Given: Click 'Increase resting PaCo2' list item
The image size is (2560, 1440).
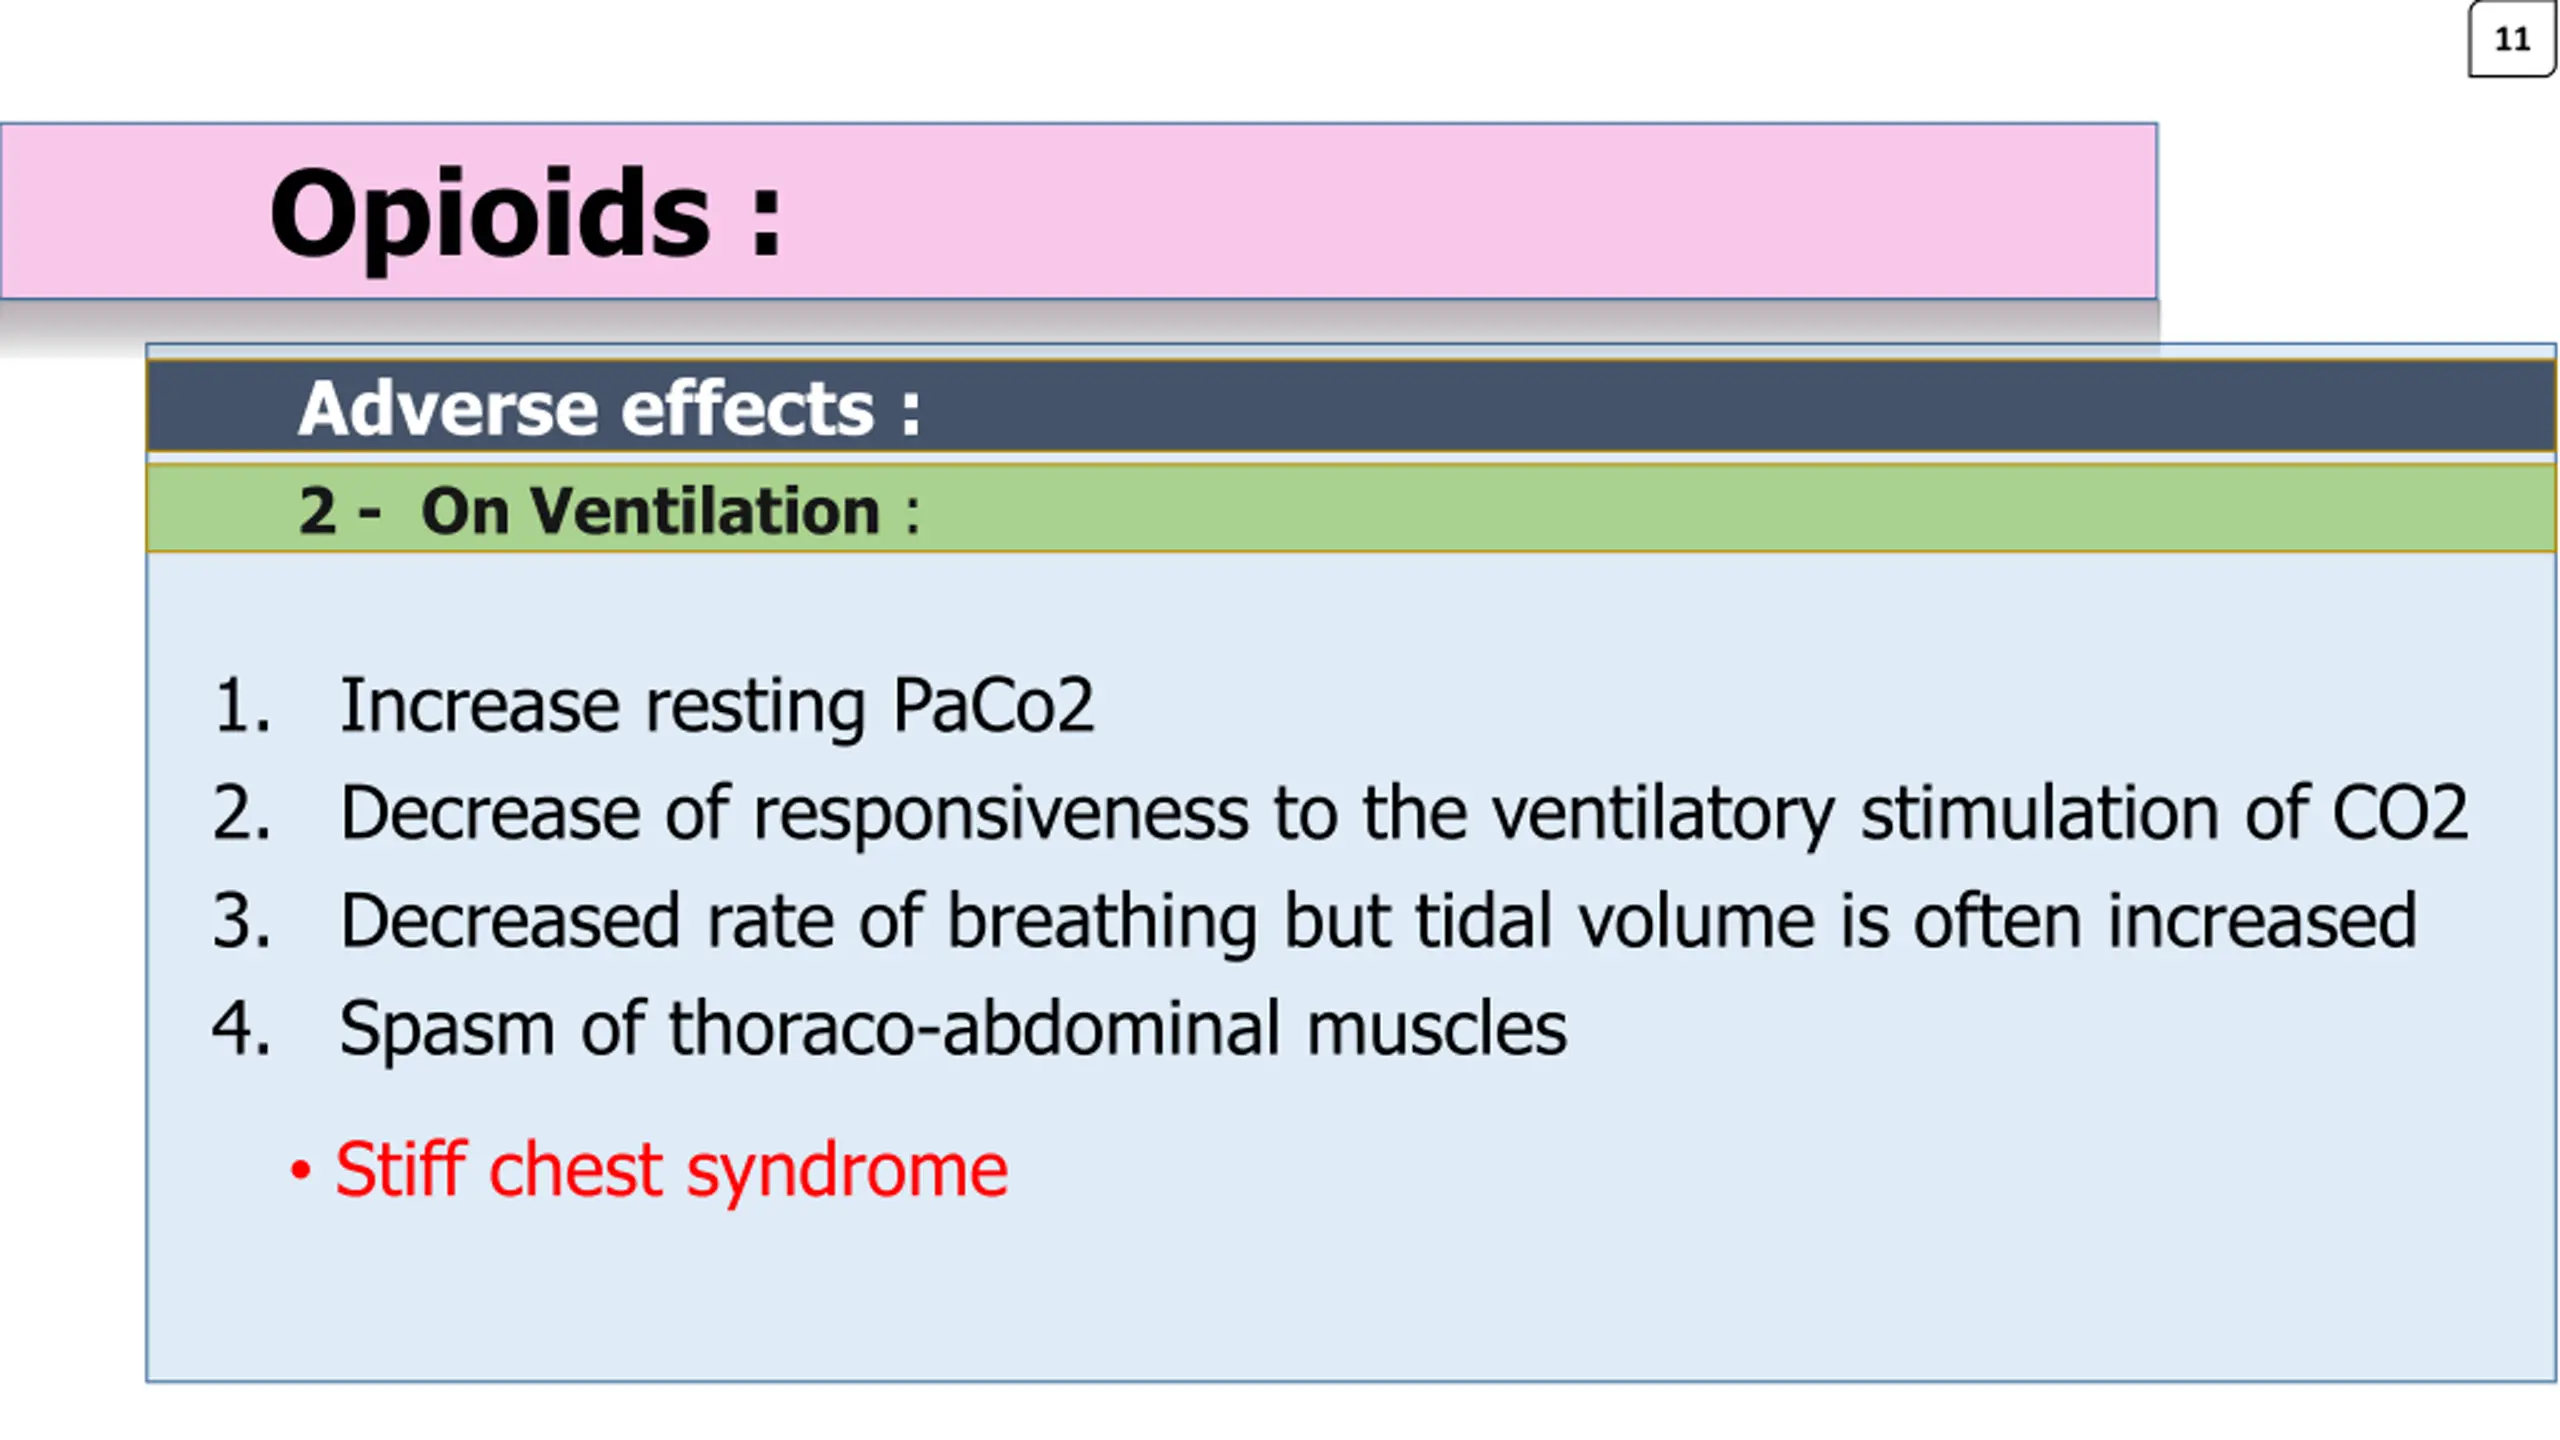Looking at the screenshot, I should pyautogui.click(x=717, y=707).
